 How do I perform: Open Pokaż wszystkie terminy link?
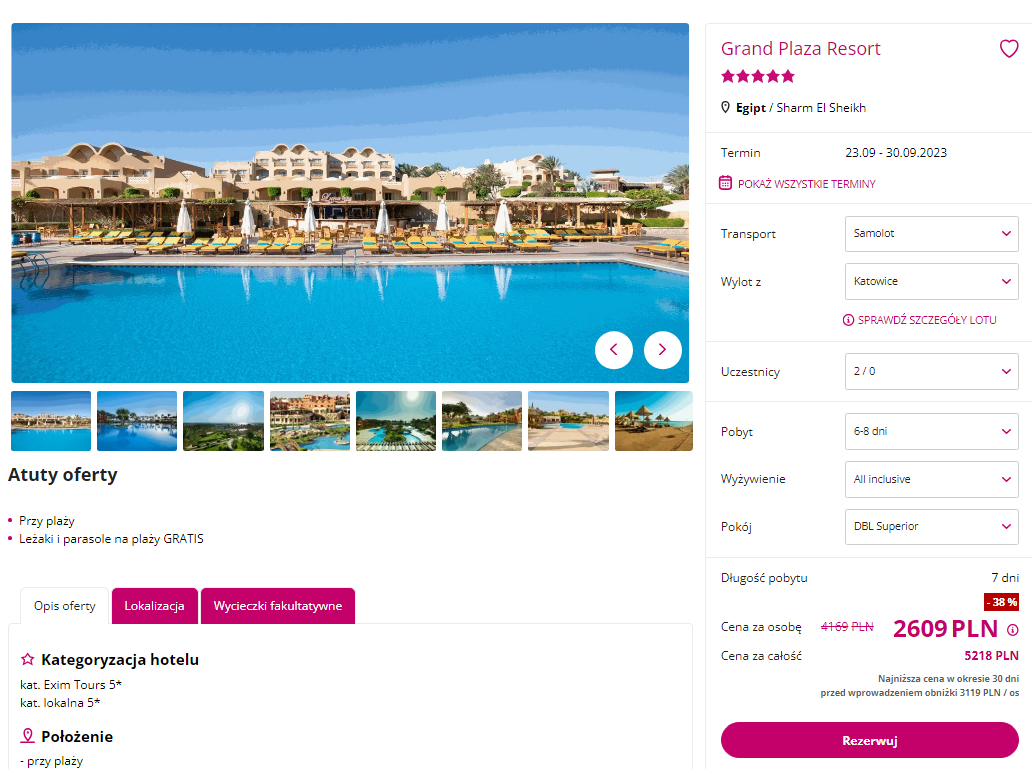806,184
